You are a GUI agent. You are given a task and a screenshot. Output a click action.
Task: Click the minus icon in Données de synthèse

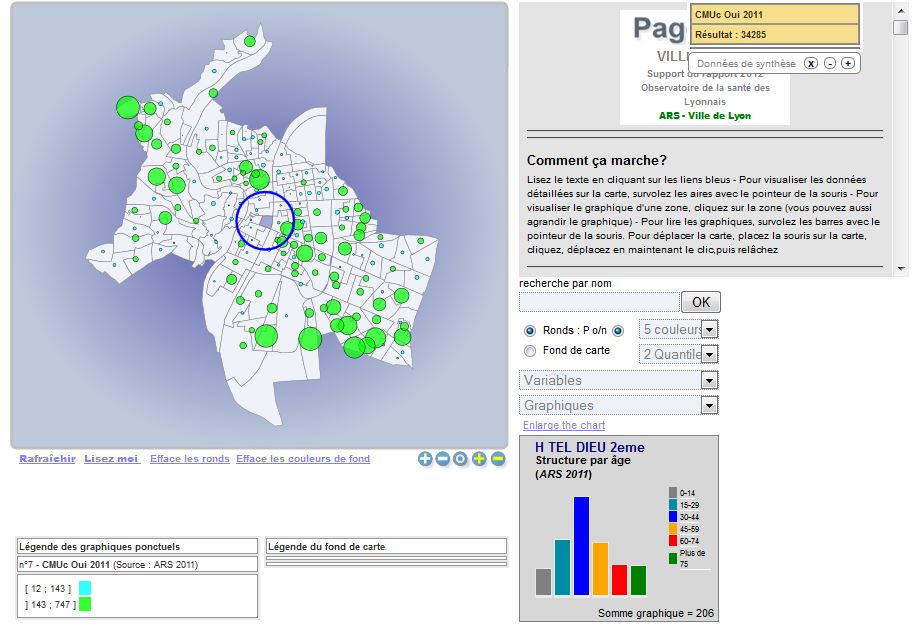830,63
